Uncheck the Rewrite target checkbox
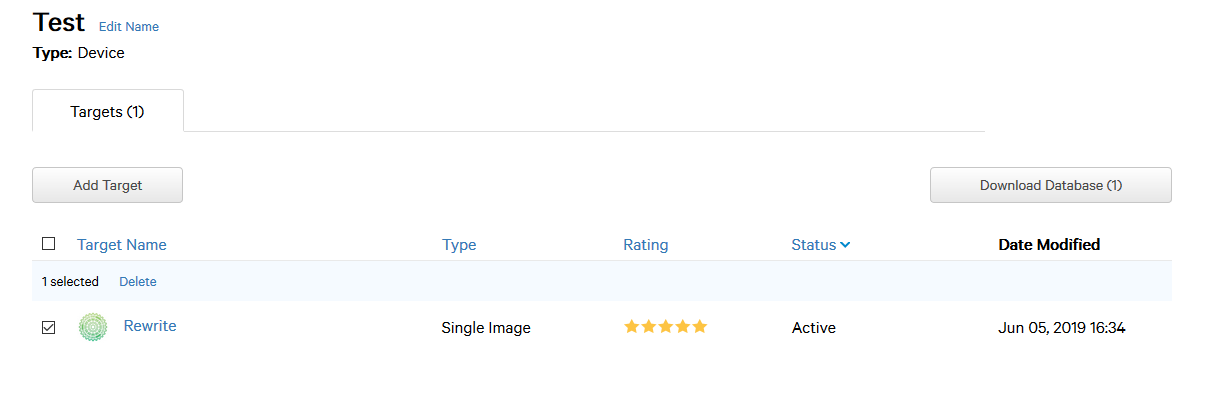 48,327
